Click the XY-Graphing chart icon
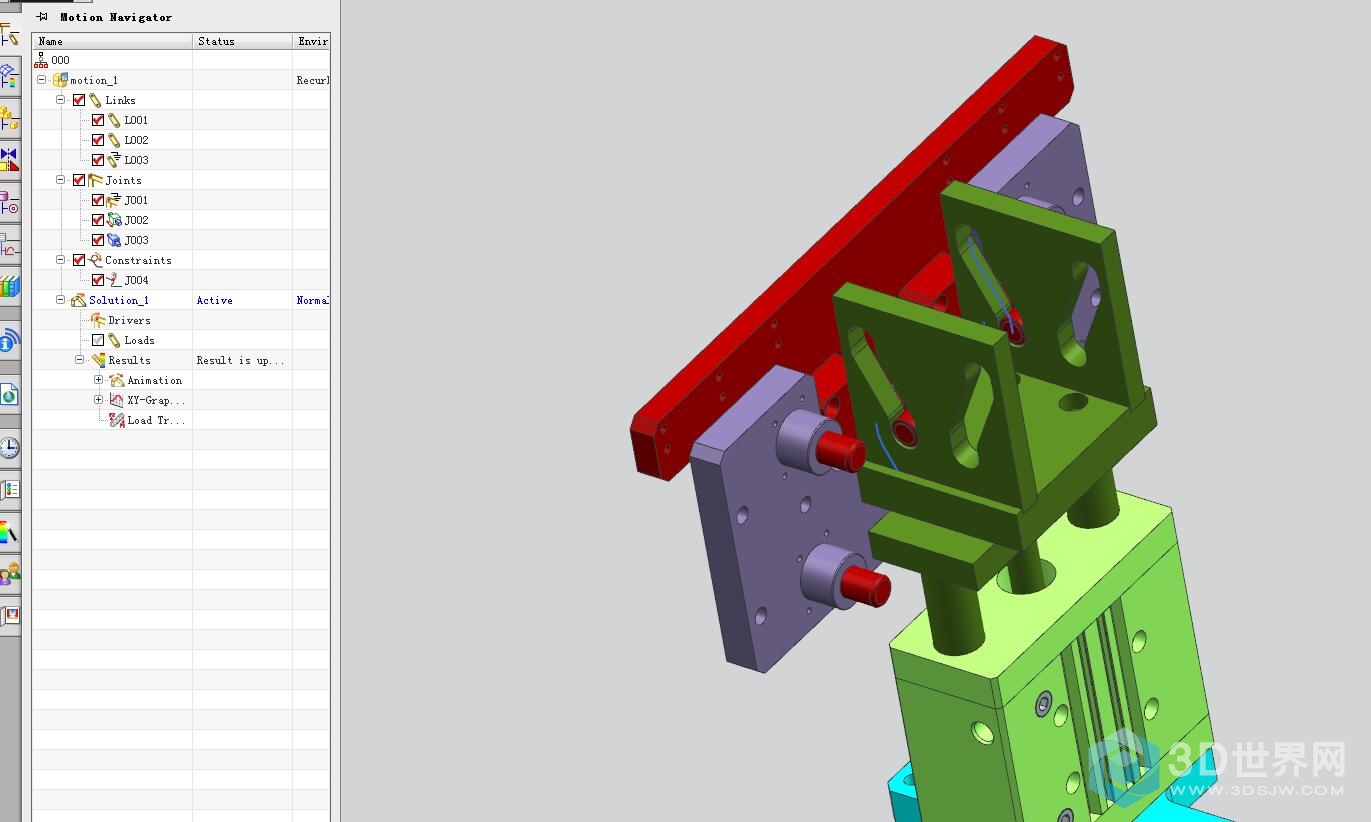This screenshot has height=822, width=1371. coord(117,400)
